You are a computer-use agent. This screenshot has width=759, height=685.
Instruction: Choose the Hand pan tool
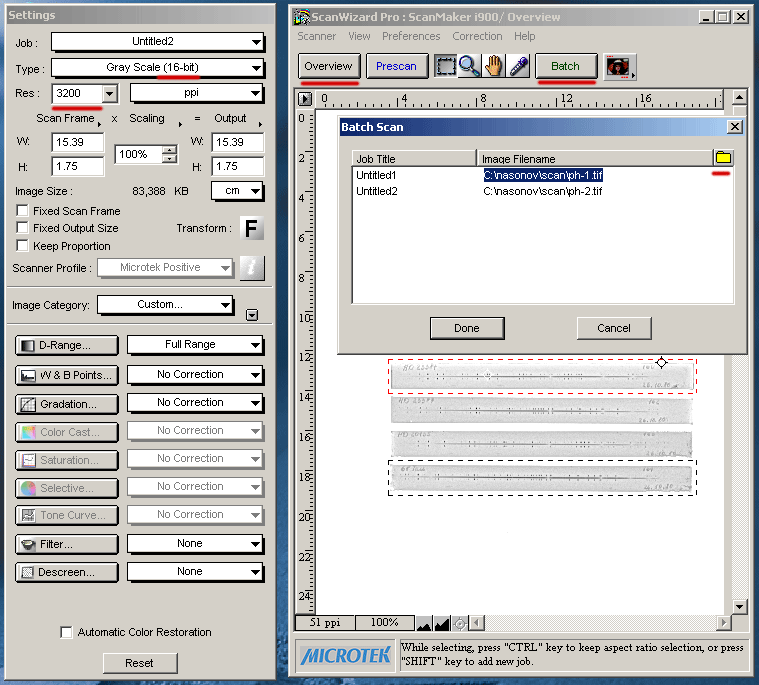(494, 66)
